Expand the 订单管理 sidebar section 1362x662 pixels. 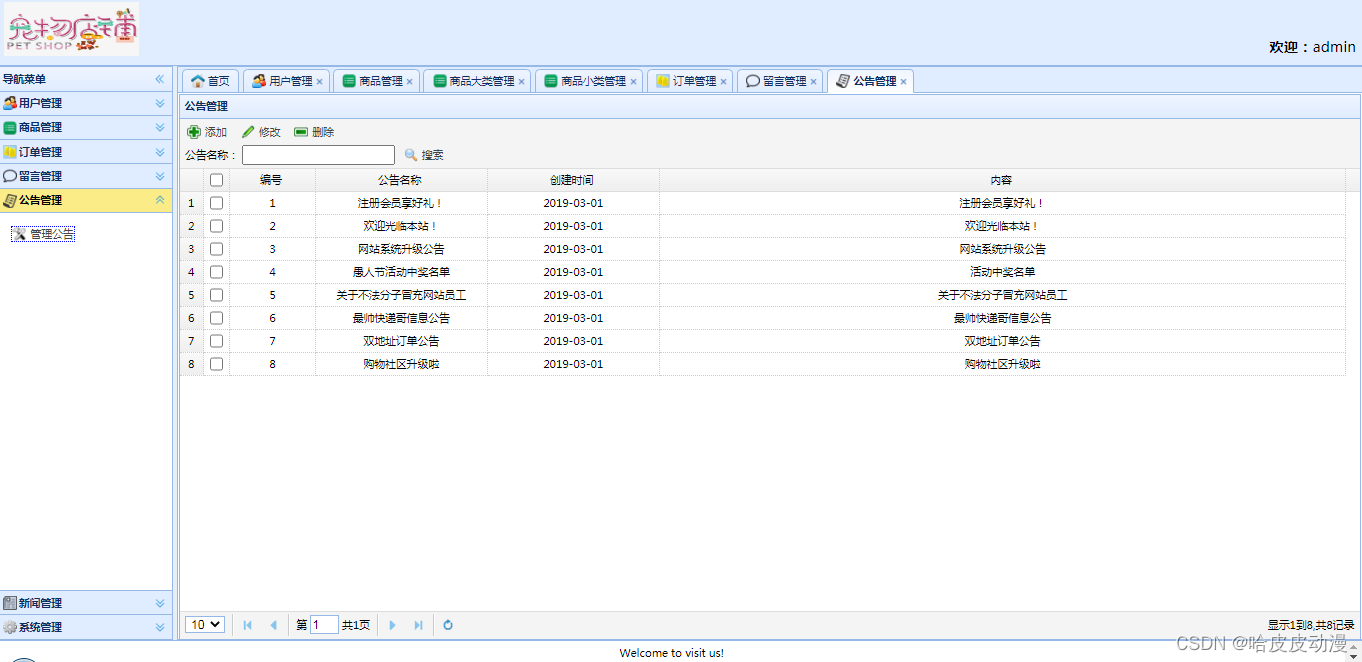point(159,152)
